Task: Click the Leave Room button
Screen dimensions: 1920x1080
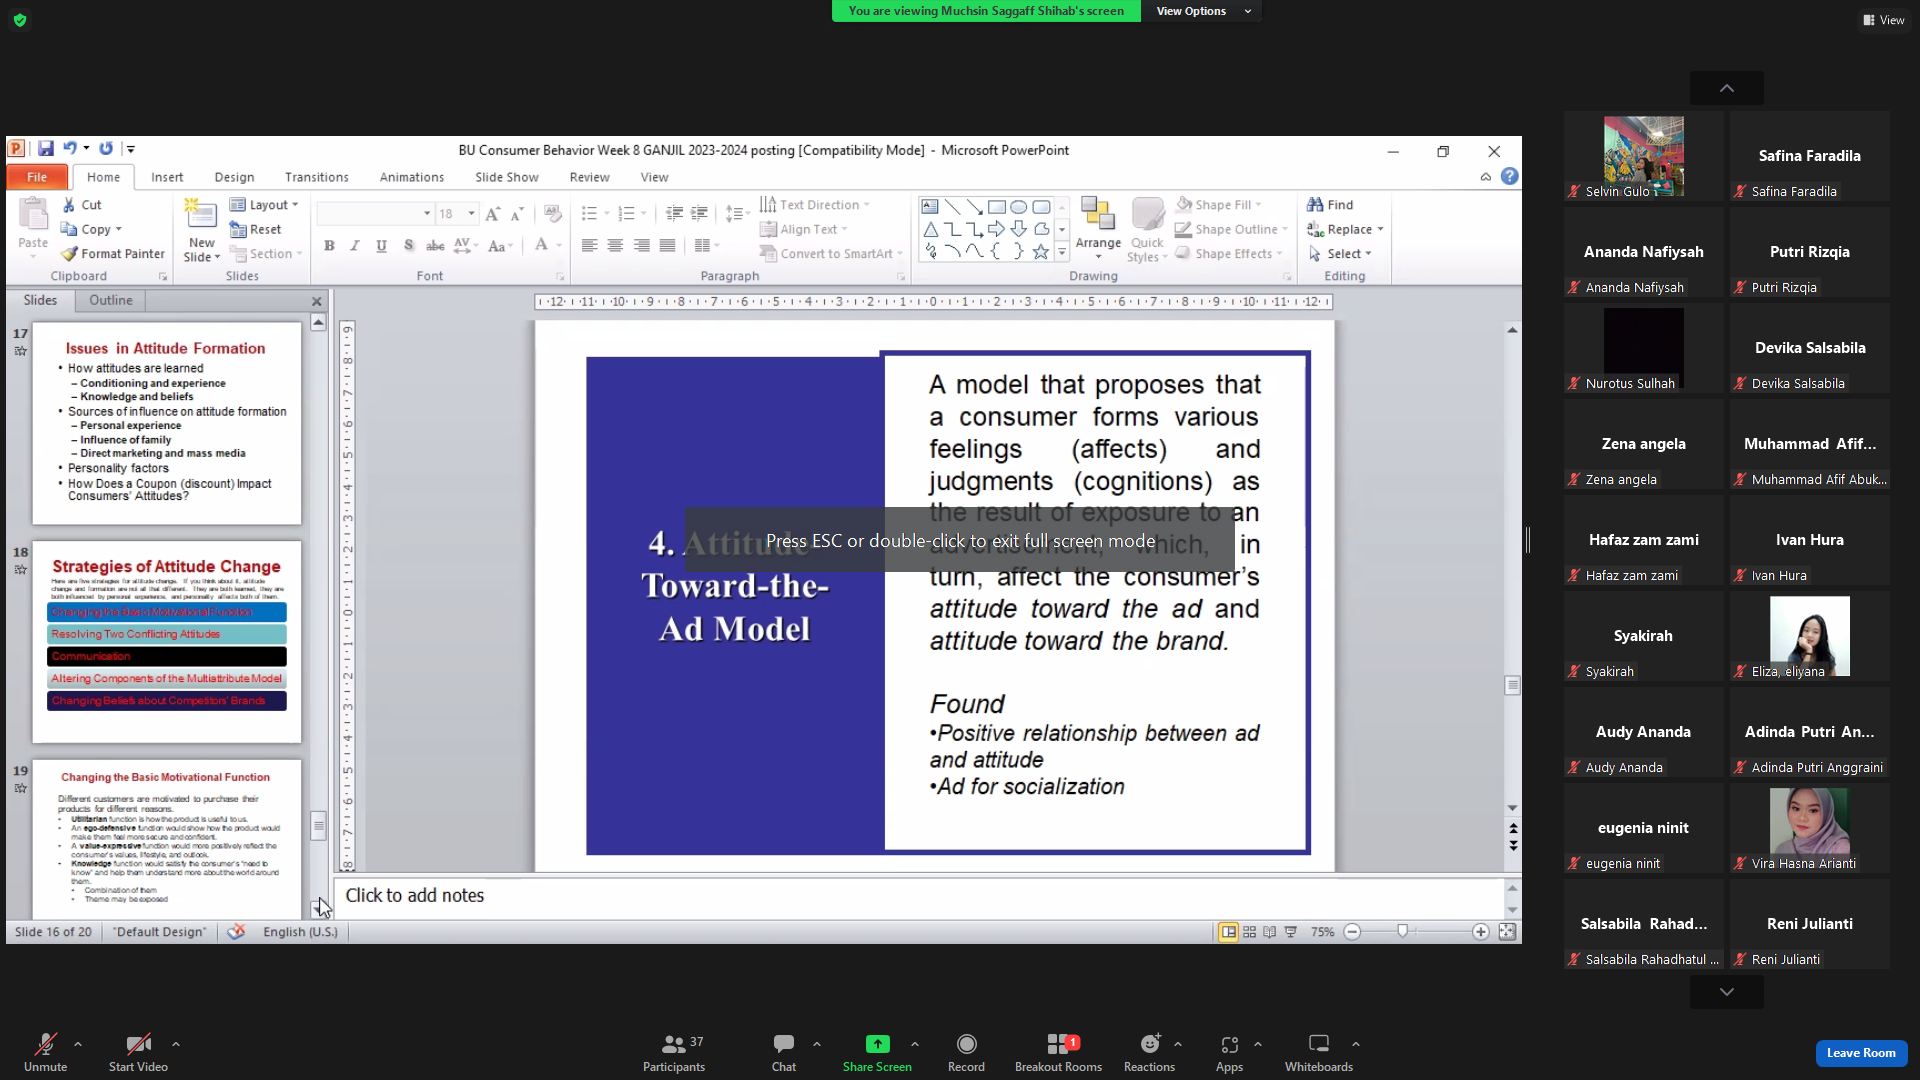Action: click(x=1861, y=1053)
